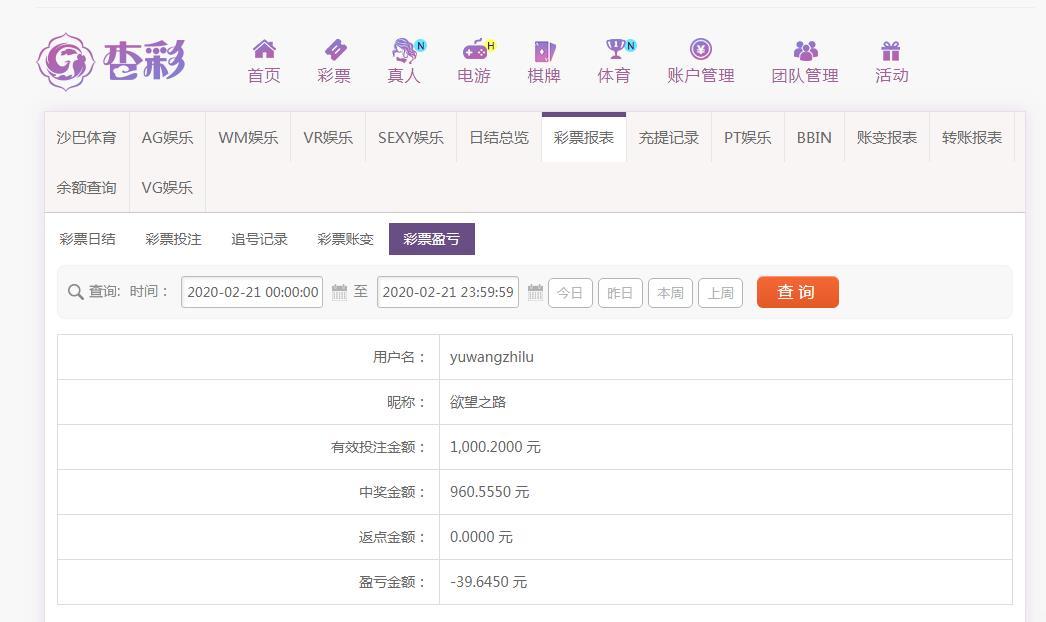Open end date calendar picker icon
Screen dimensions: 1046x622
tap(535, 292)
